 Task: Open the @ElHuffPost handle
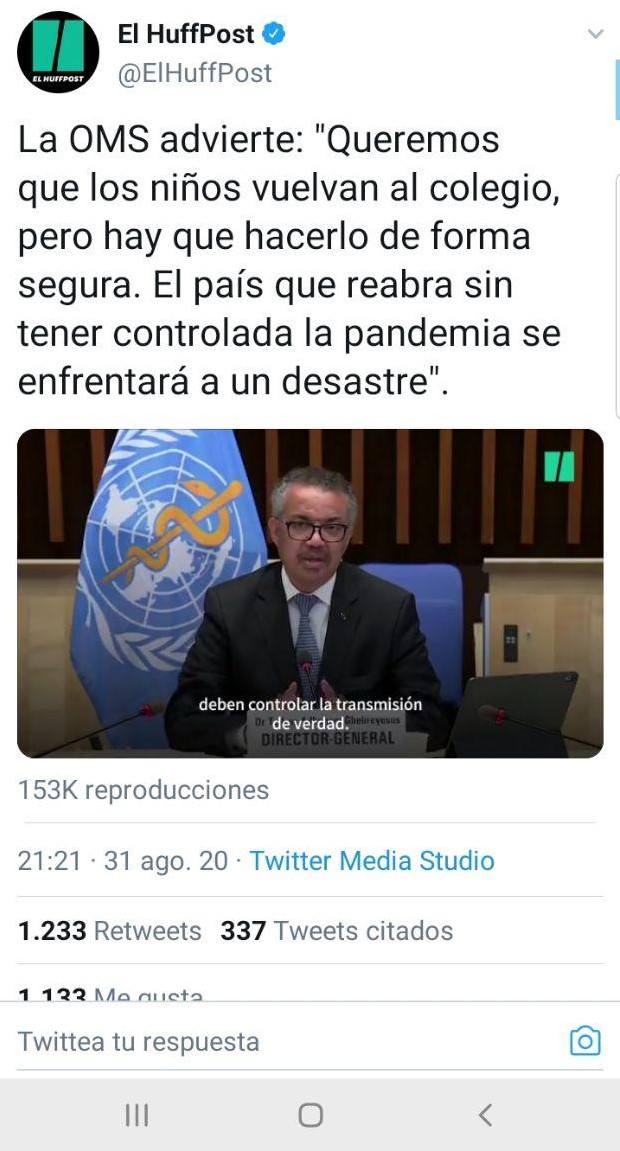coord(194,73)
